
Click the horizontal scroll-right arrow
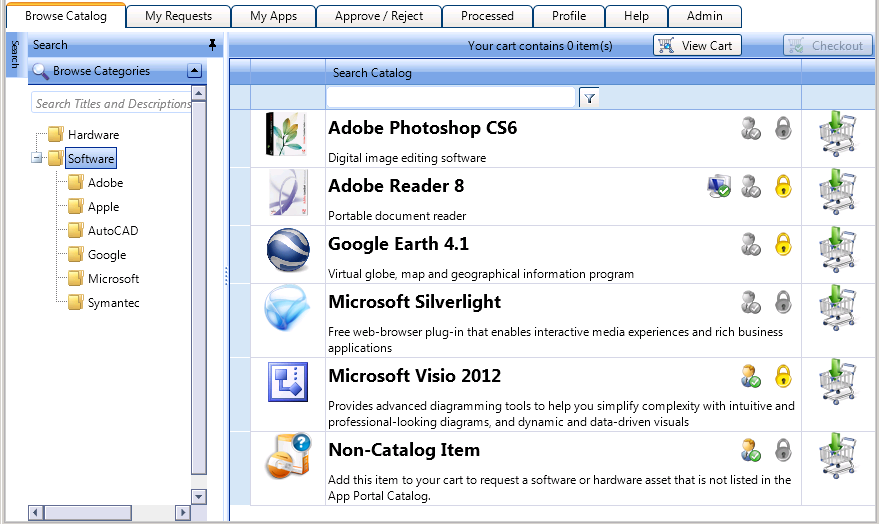click(183, 512)
